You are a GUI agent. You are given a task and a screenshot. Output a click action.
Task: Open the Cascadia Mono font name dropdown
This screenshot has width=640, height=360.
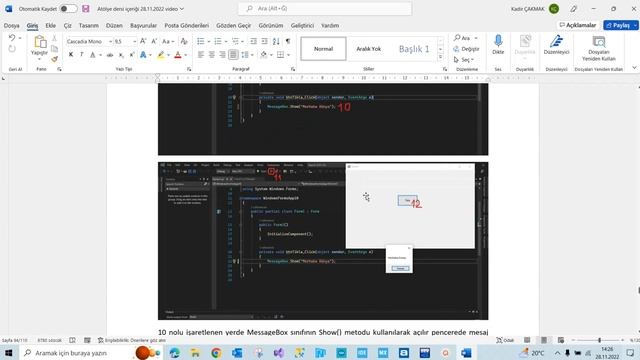(110, 42)
